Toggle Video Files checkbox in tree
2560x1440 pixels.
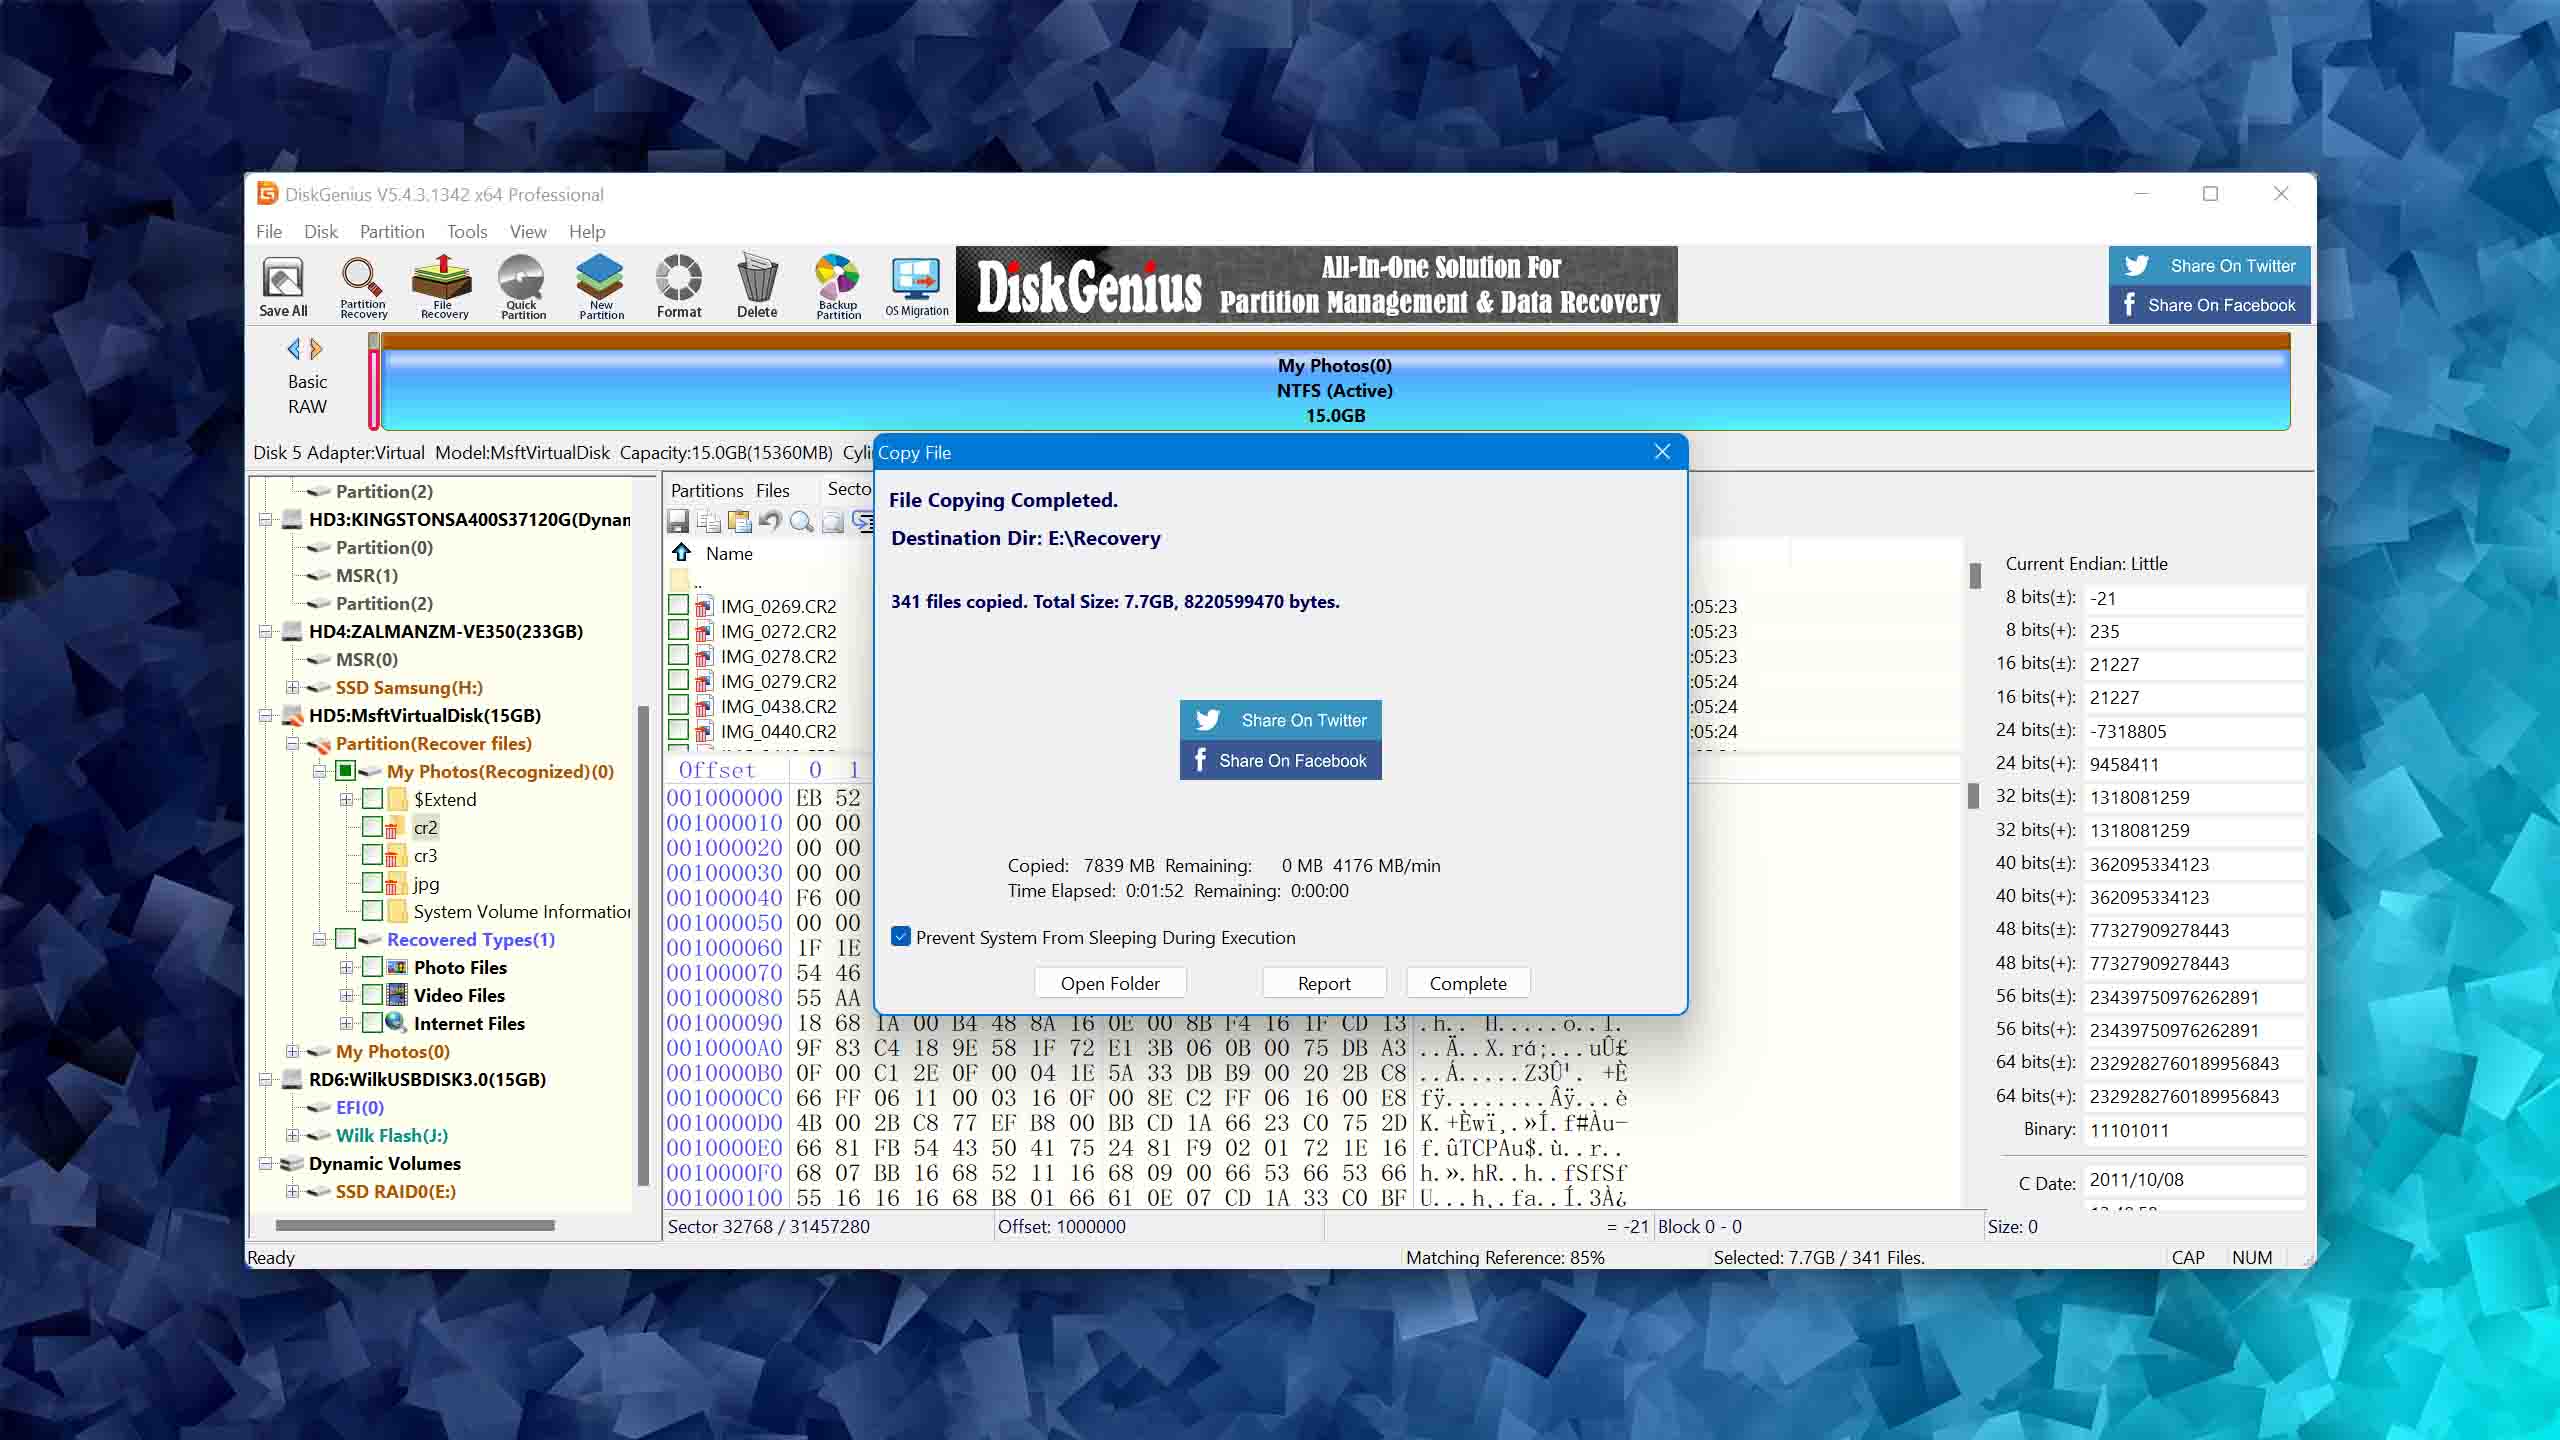[x=372, y=995]
